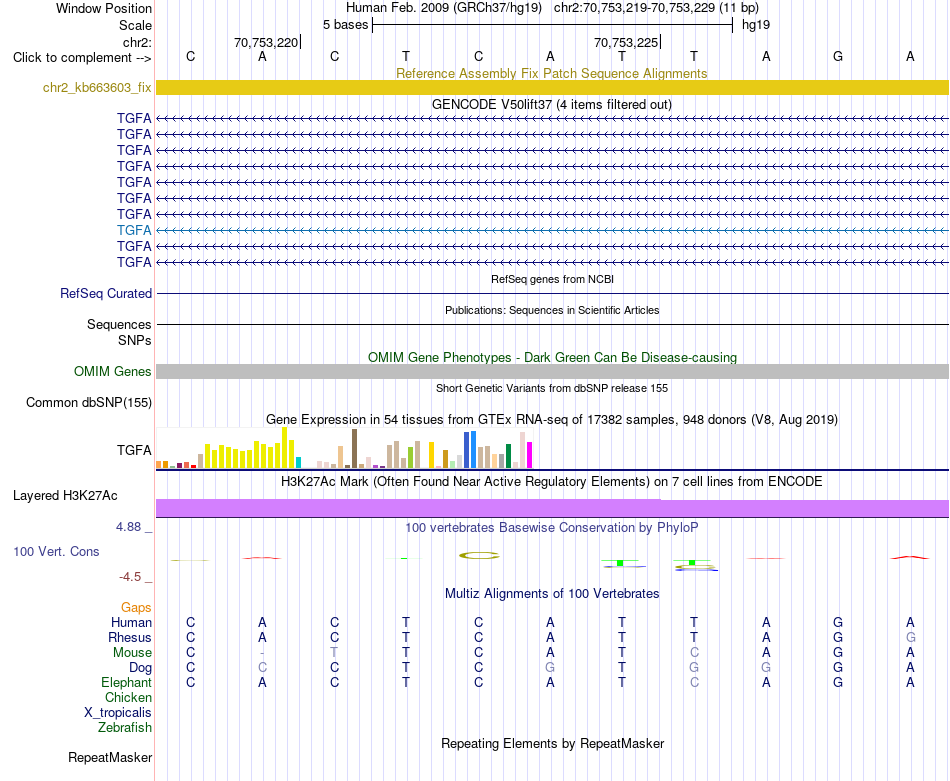Open the H3K27Ac Mark ENCODE track title
The width and height of the screenshot is (950, 781).
click(551, 482)
